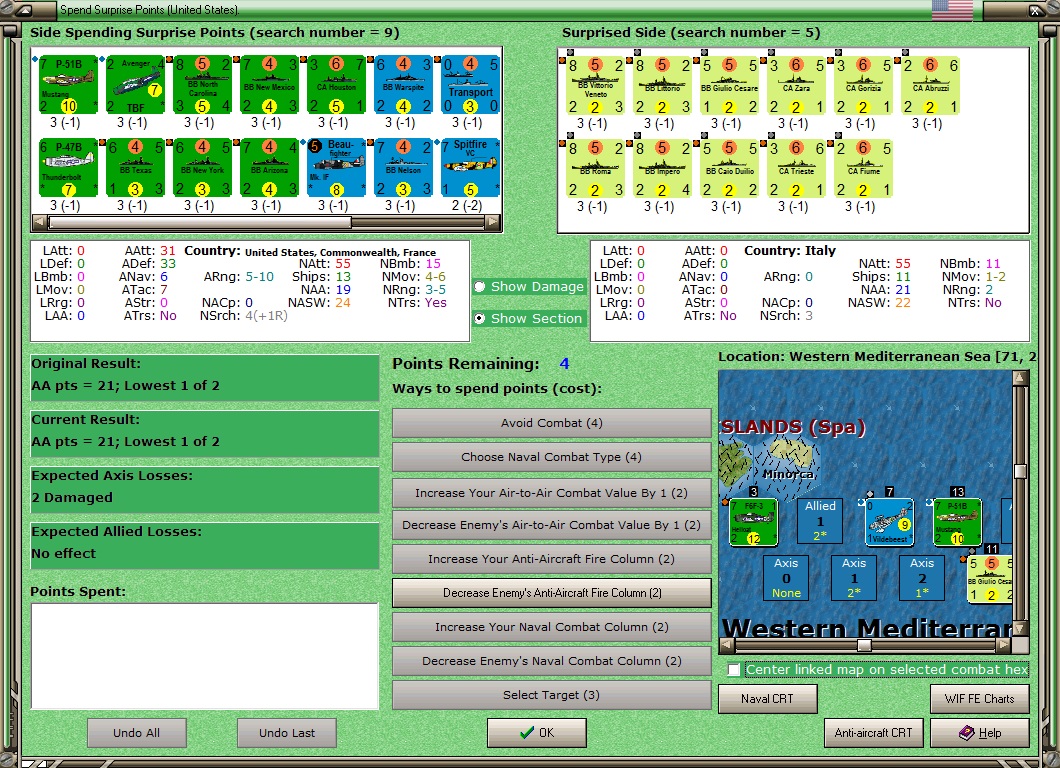Click the Points Spent list box
The width and height of the screenshot is (1060, 768).
point(204,656)
